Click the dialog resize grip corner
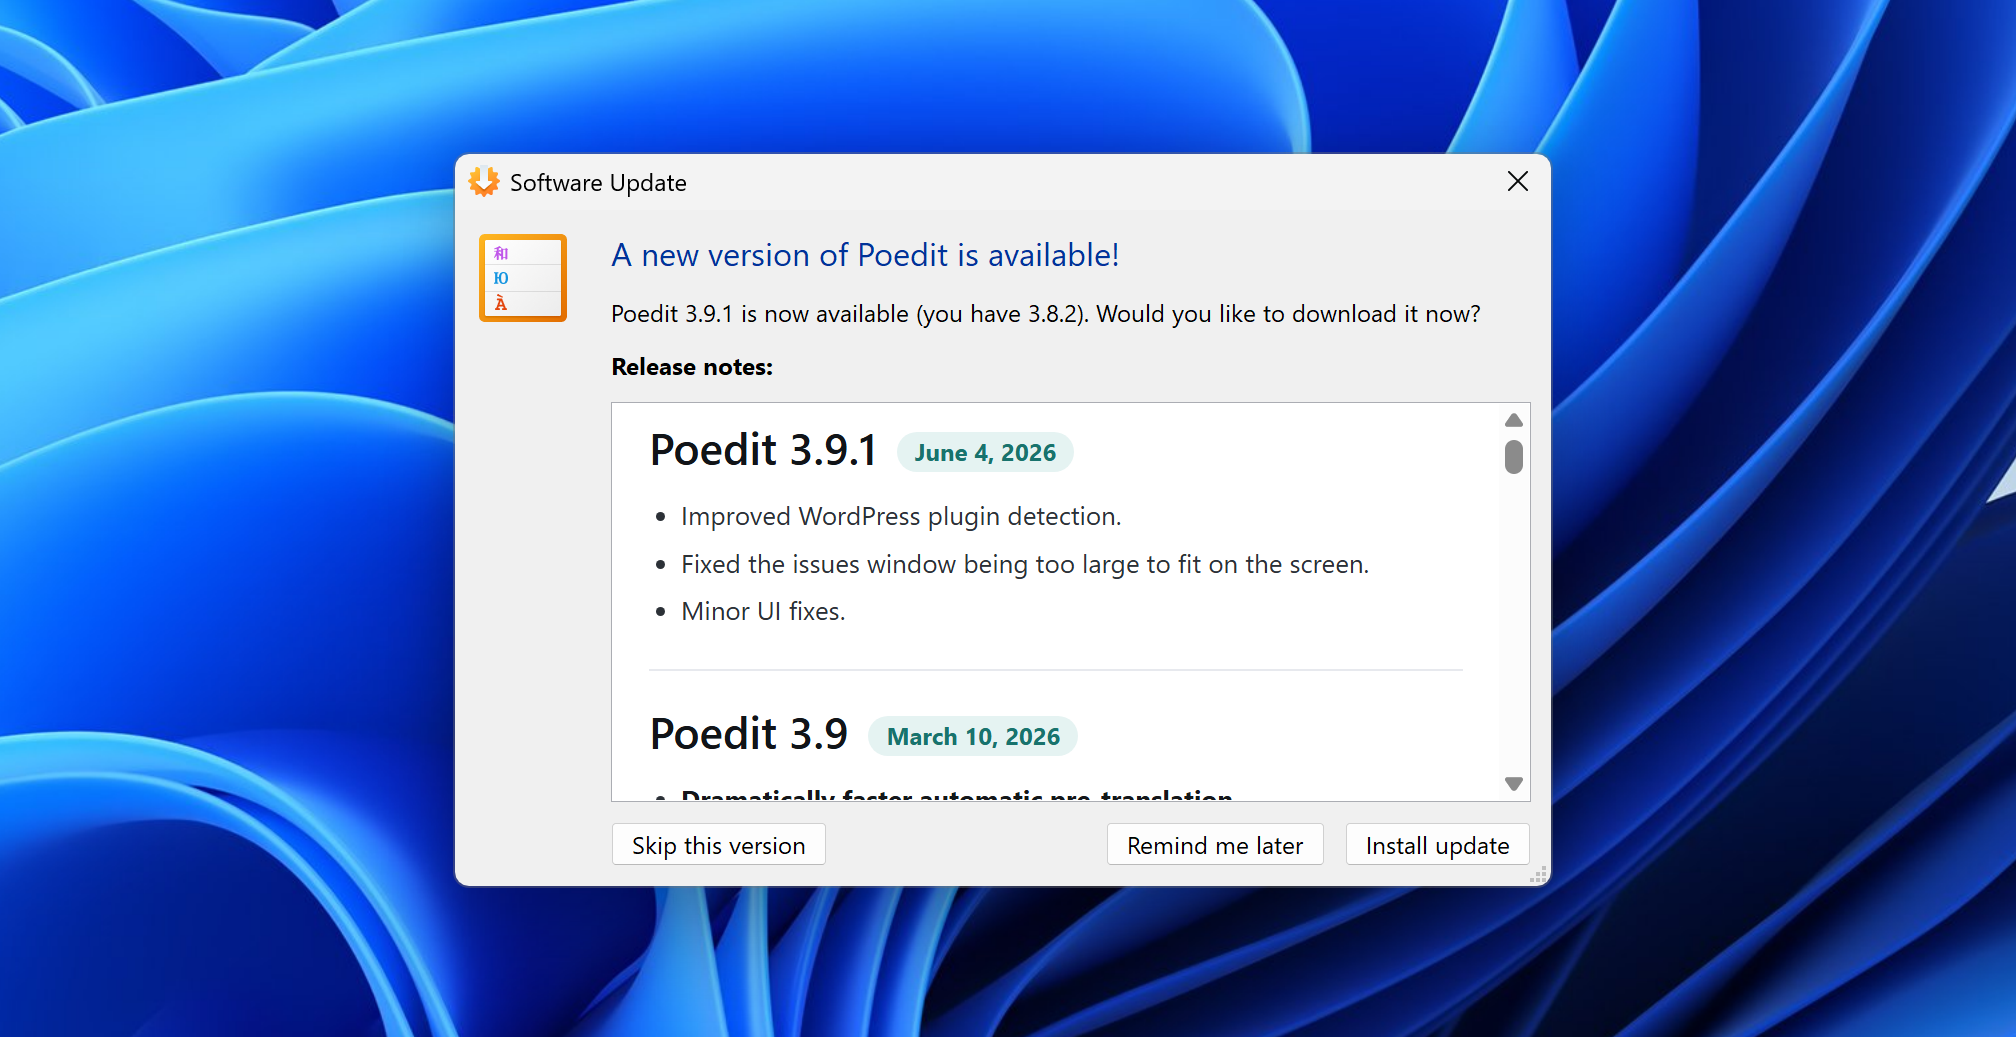This screenshot has width=2016, height=1037. pos(1539,875)
